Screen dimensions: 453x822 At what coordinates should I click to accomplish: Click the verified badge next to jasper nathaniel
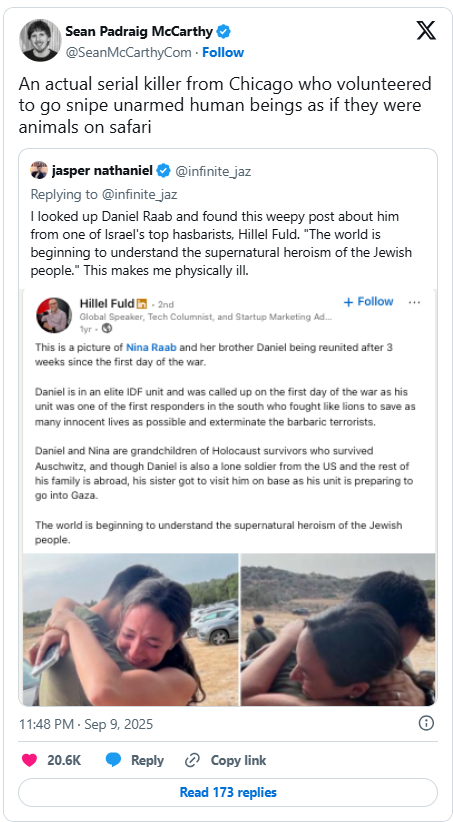click(164, 170)
